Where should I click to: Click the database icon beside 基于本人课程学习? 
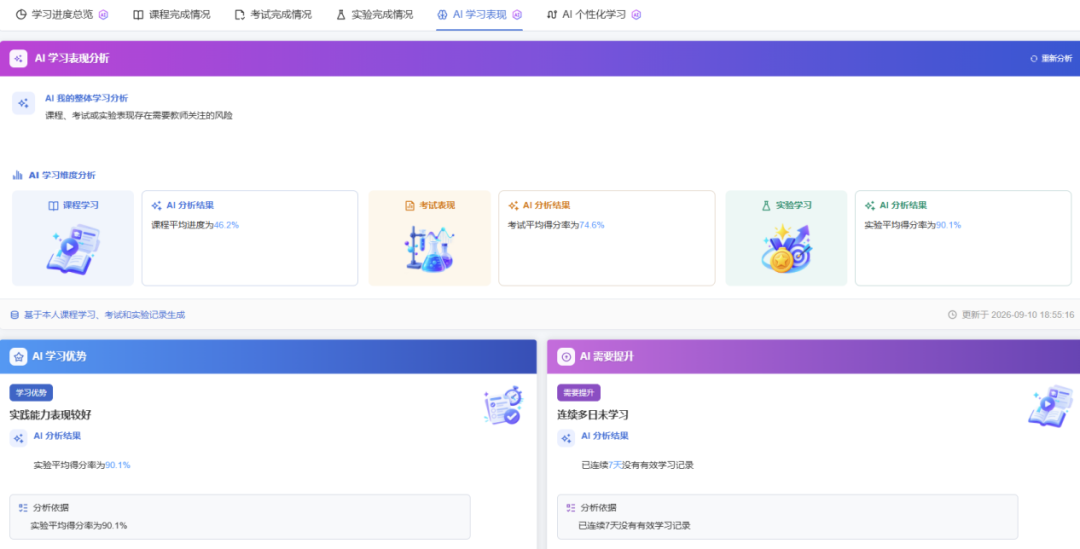(x=14, y=315)
